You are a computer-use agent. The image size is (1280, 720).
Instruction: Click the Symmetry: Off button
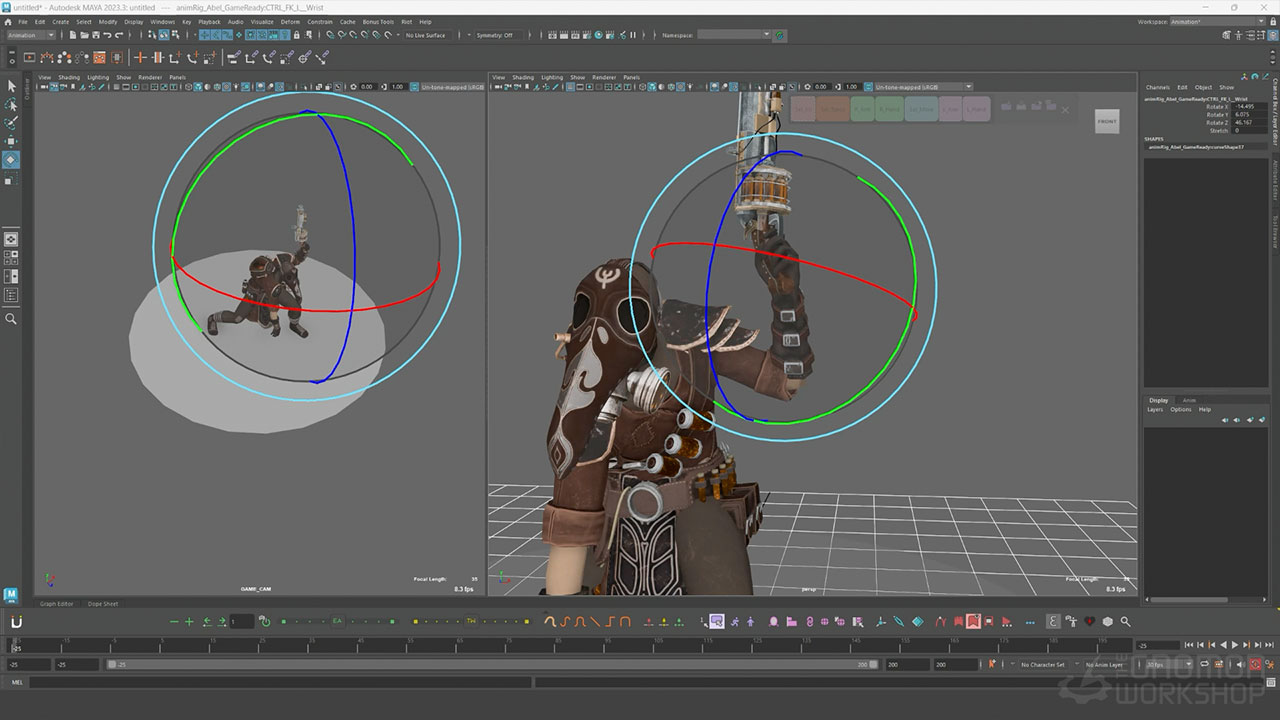(x=494, y=35)
